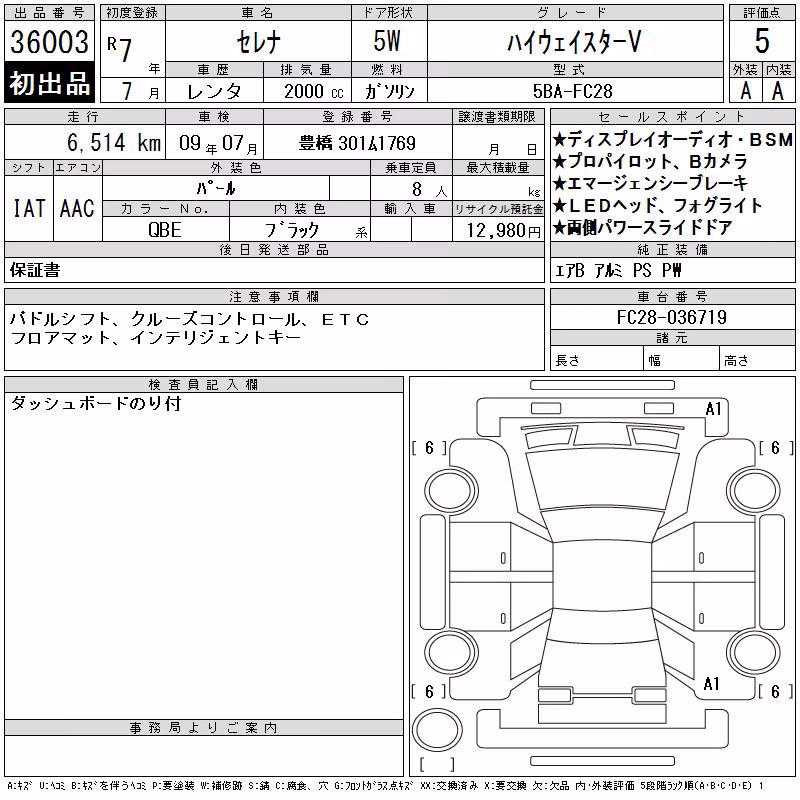Select the shift type IAT

point(29,208)
